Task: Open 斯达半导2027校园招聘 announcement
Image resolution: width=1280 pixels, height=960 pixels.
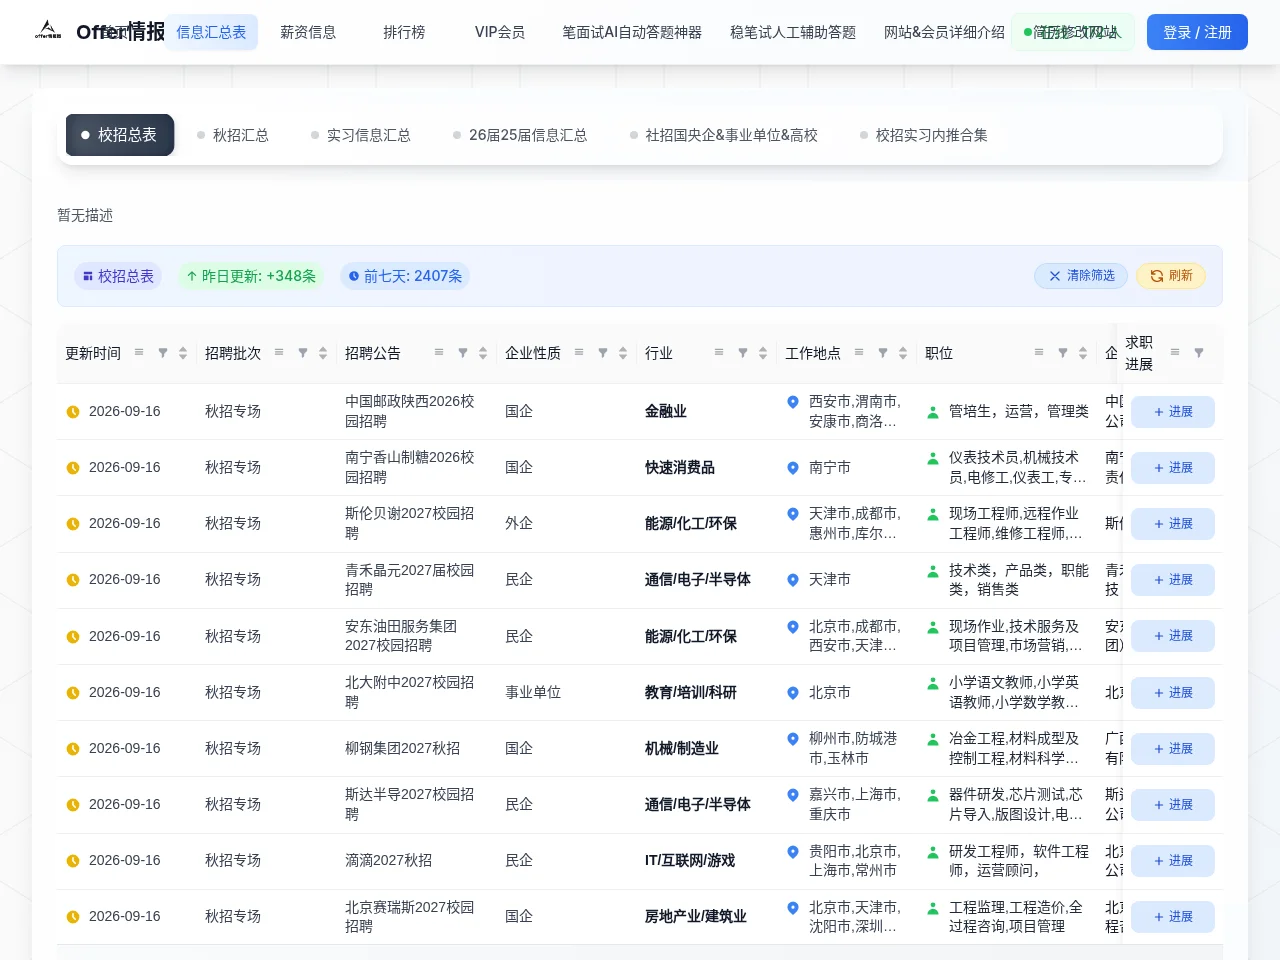Action: [409, 804]
